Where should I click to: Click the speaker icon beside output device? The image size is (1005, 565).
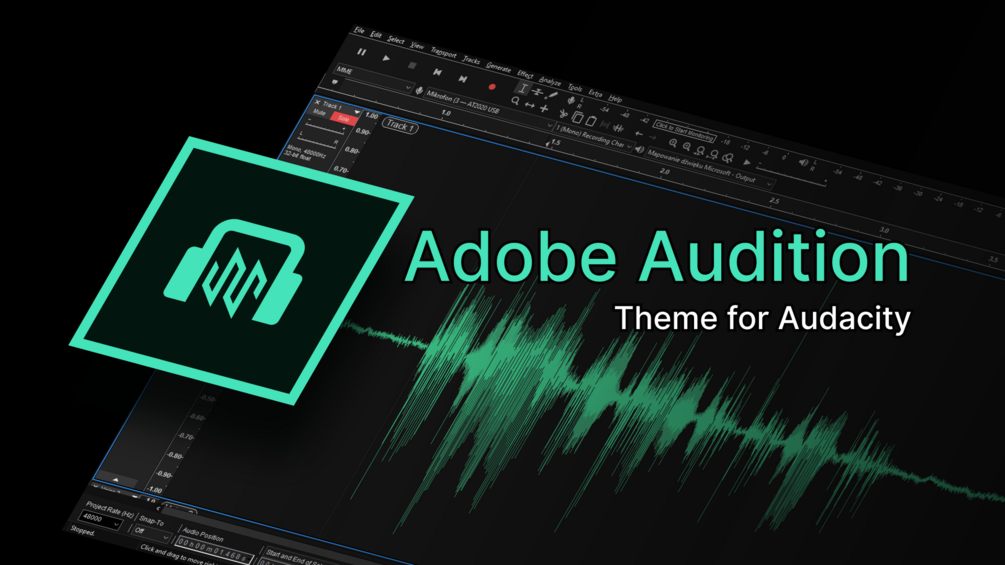point(639,149)
